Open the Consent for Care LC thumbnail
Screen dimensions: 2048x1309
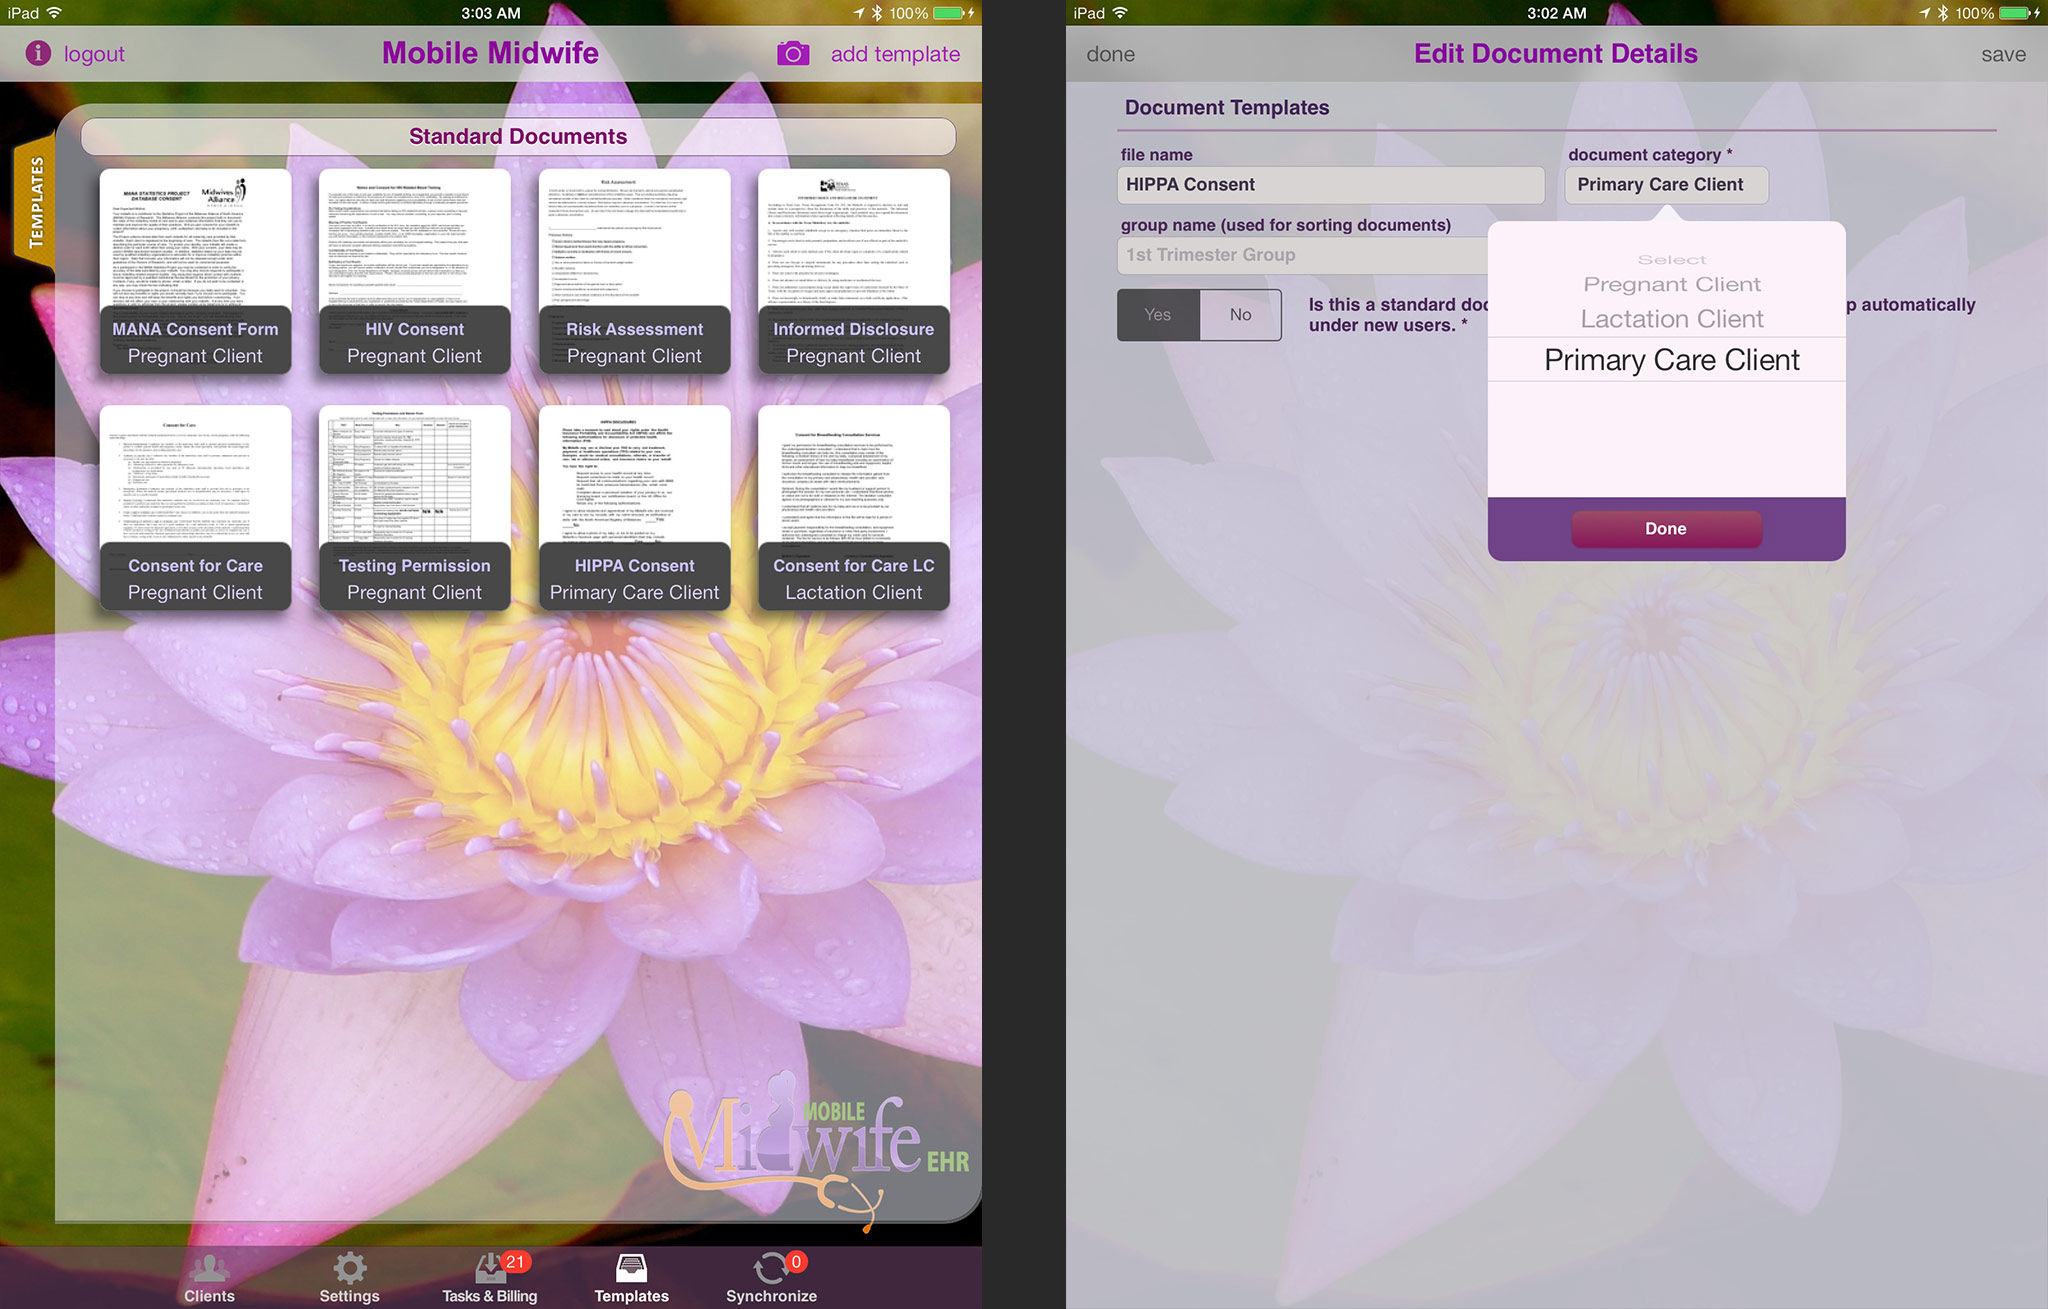pyautogui.click(x=853, y=508)
